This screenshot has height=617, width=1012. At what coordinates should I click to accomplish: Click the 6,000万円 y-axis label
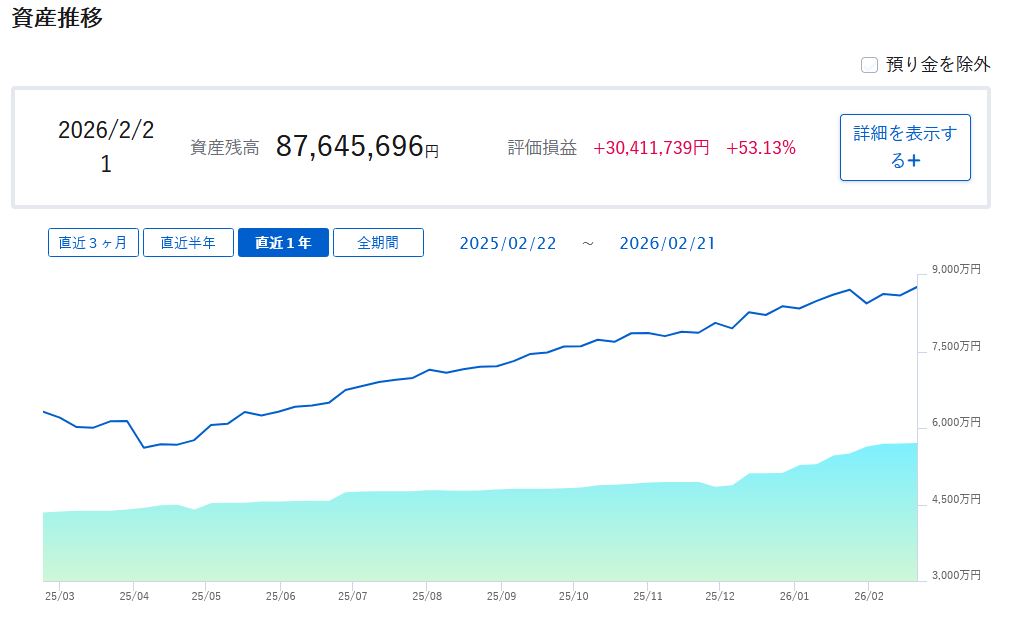tap(957, 423)
